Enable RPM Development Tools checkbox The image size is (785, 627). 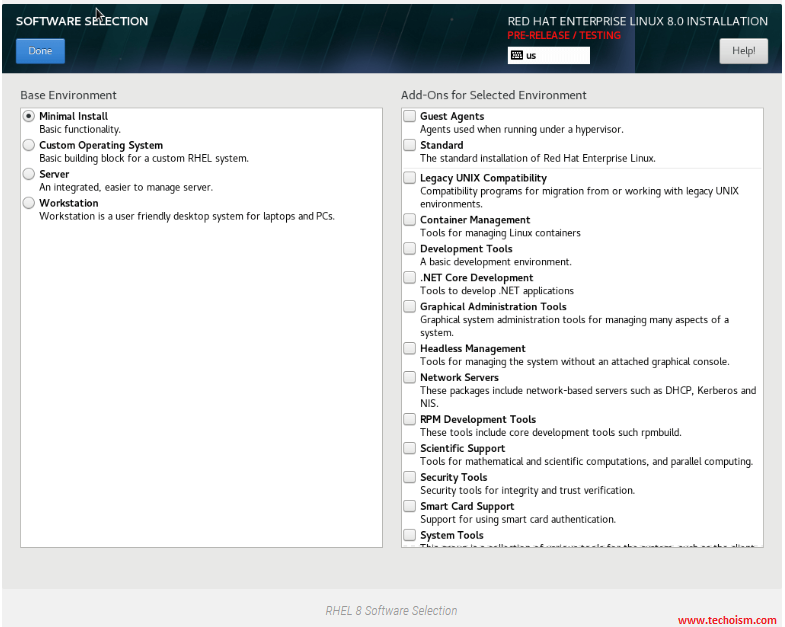tap(410, 419)
